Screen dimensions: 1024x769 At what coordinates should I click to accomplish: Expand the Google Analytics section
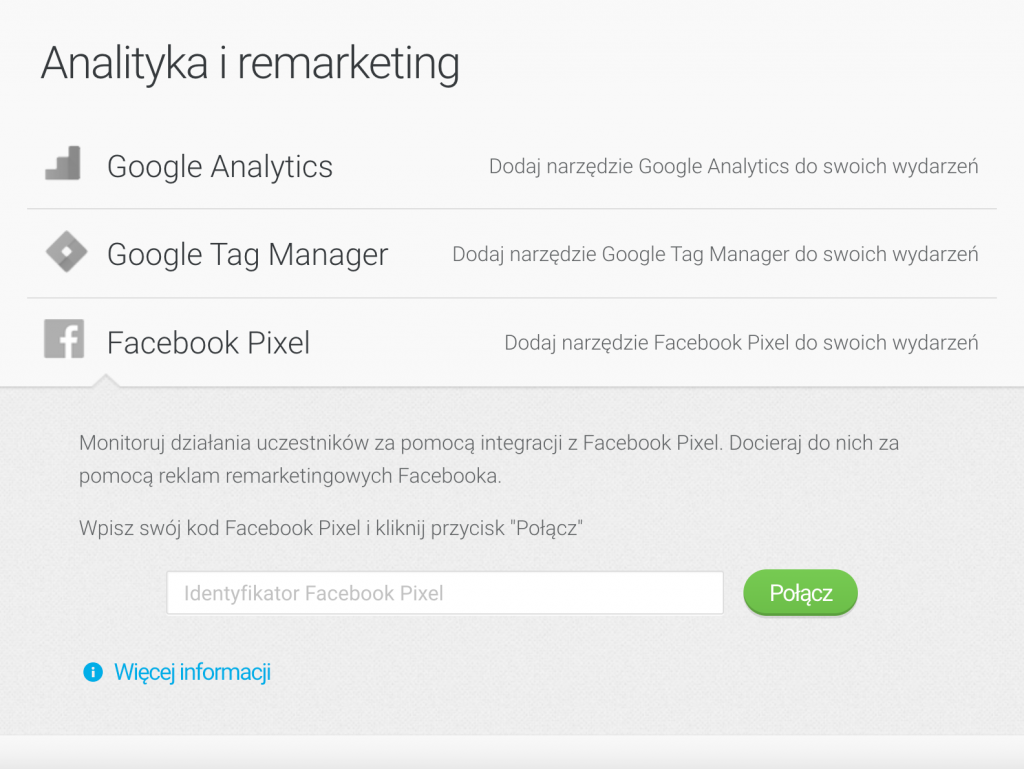512,166
